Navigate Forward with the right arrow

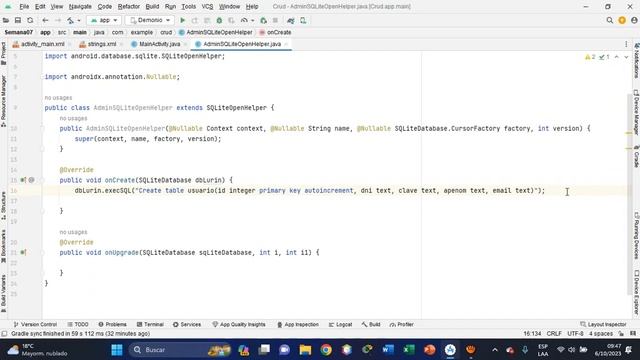(58, 20)
